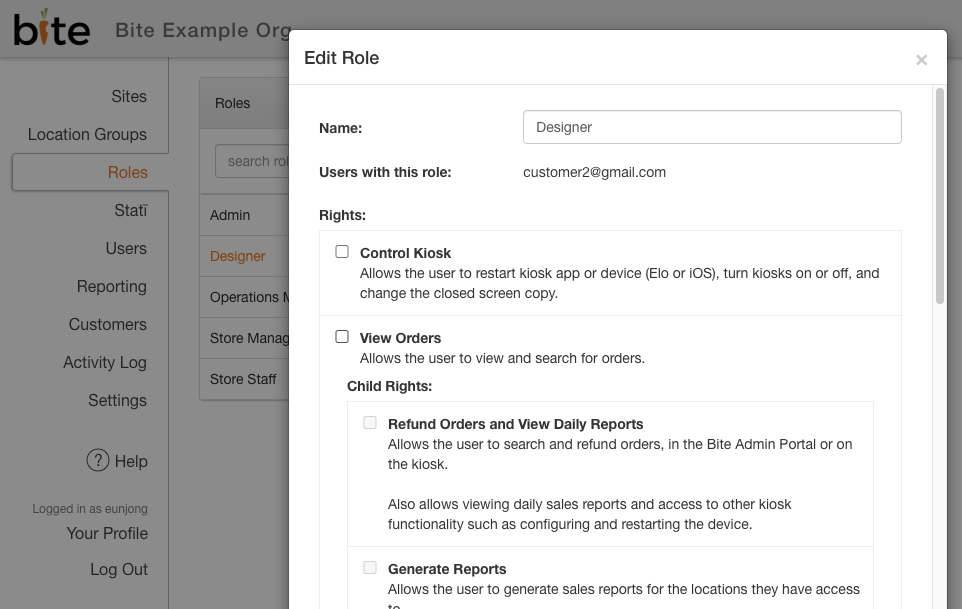Open the Users section
The height and width of the screenshot is (609, 962).
coord(126,248)
